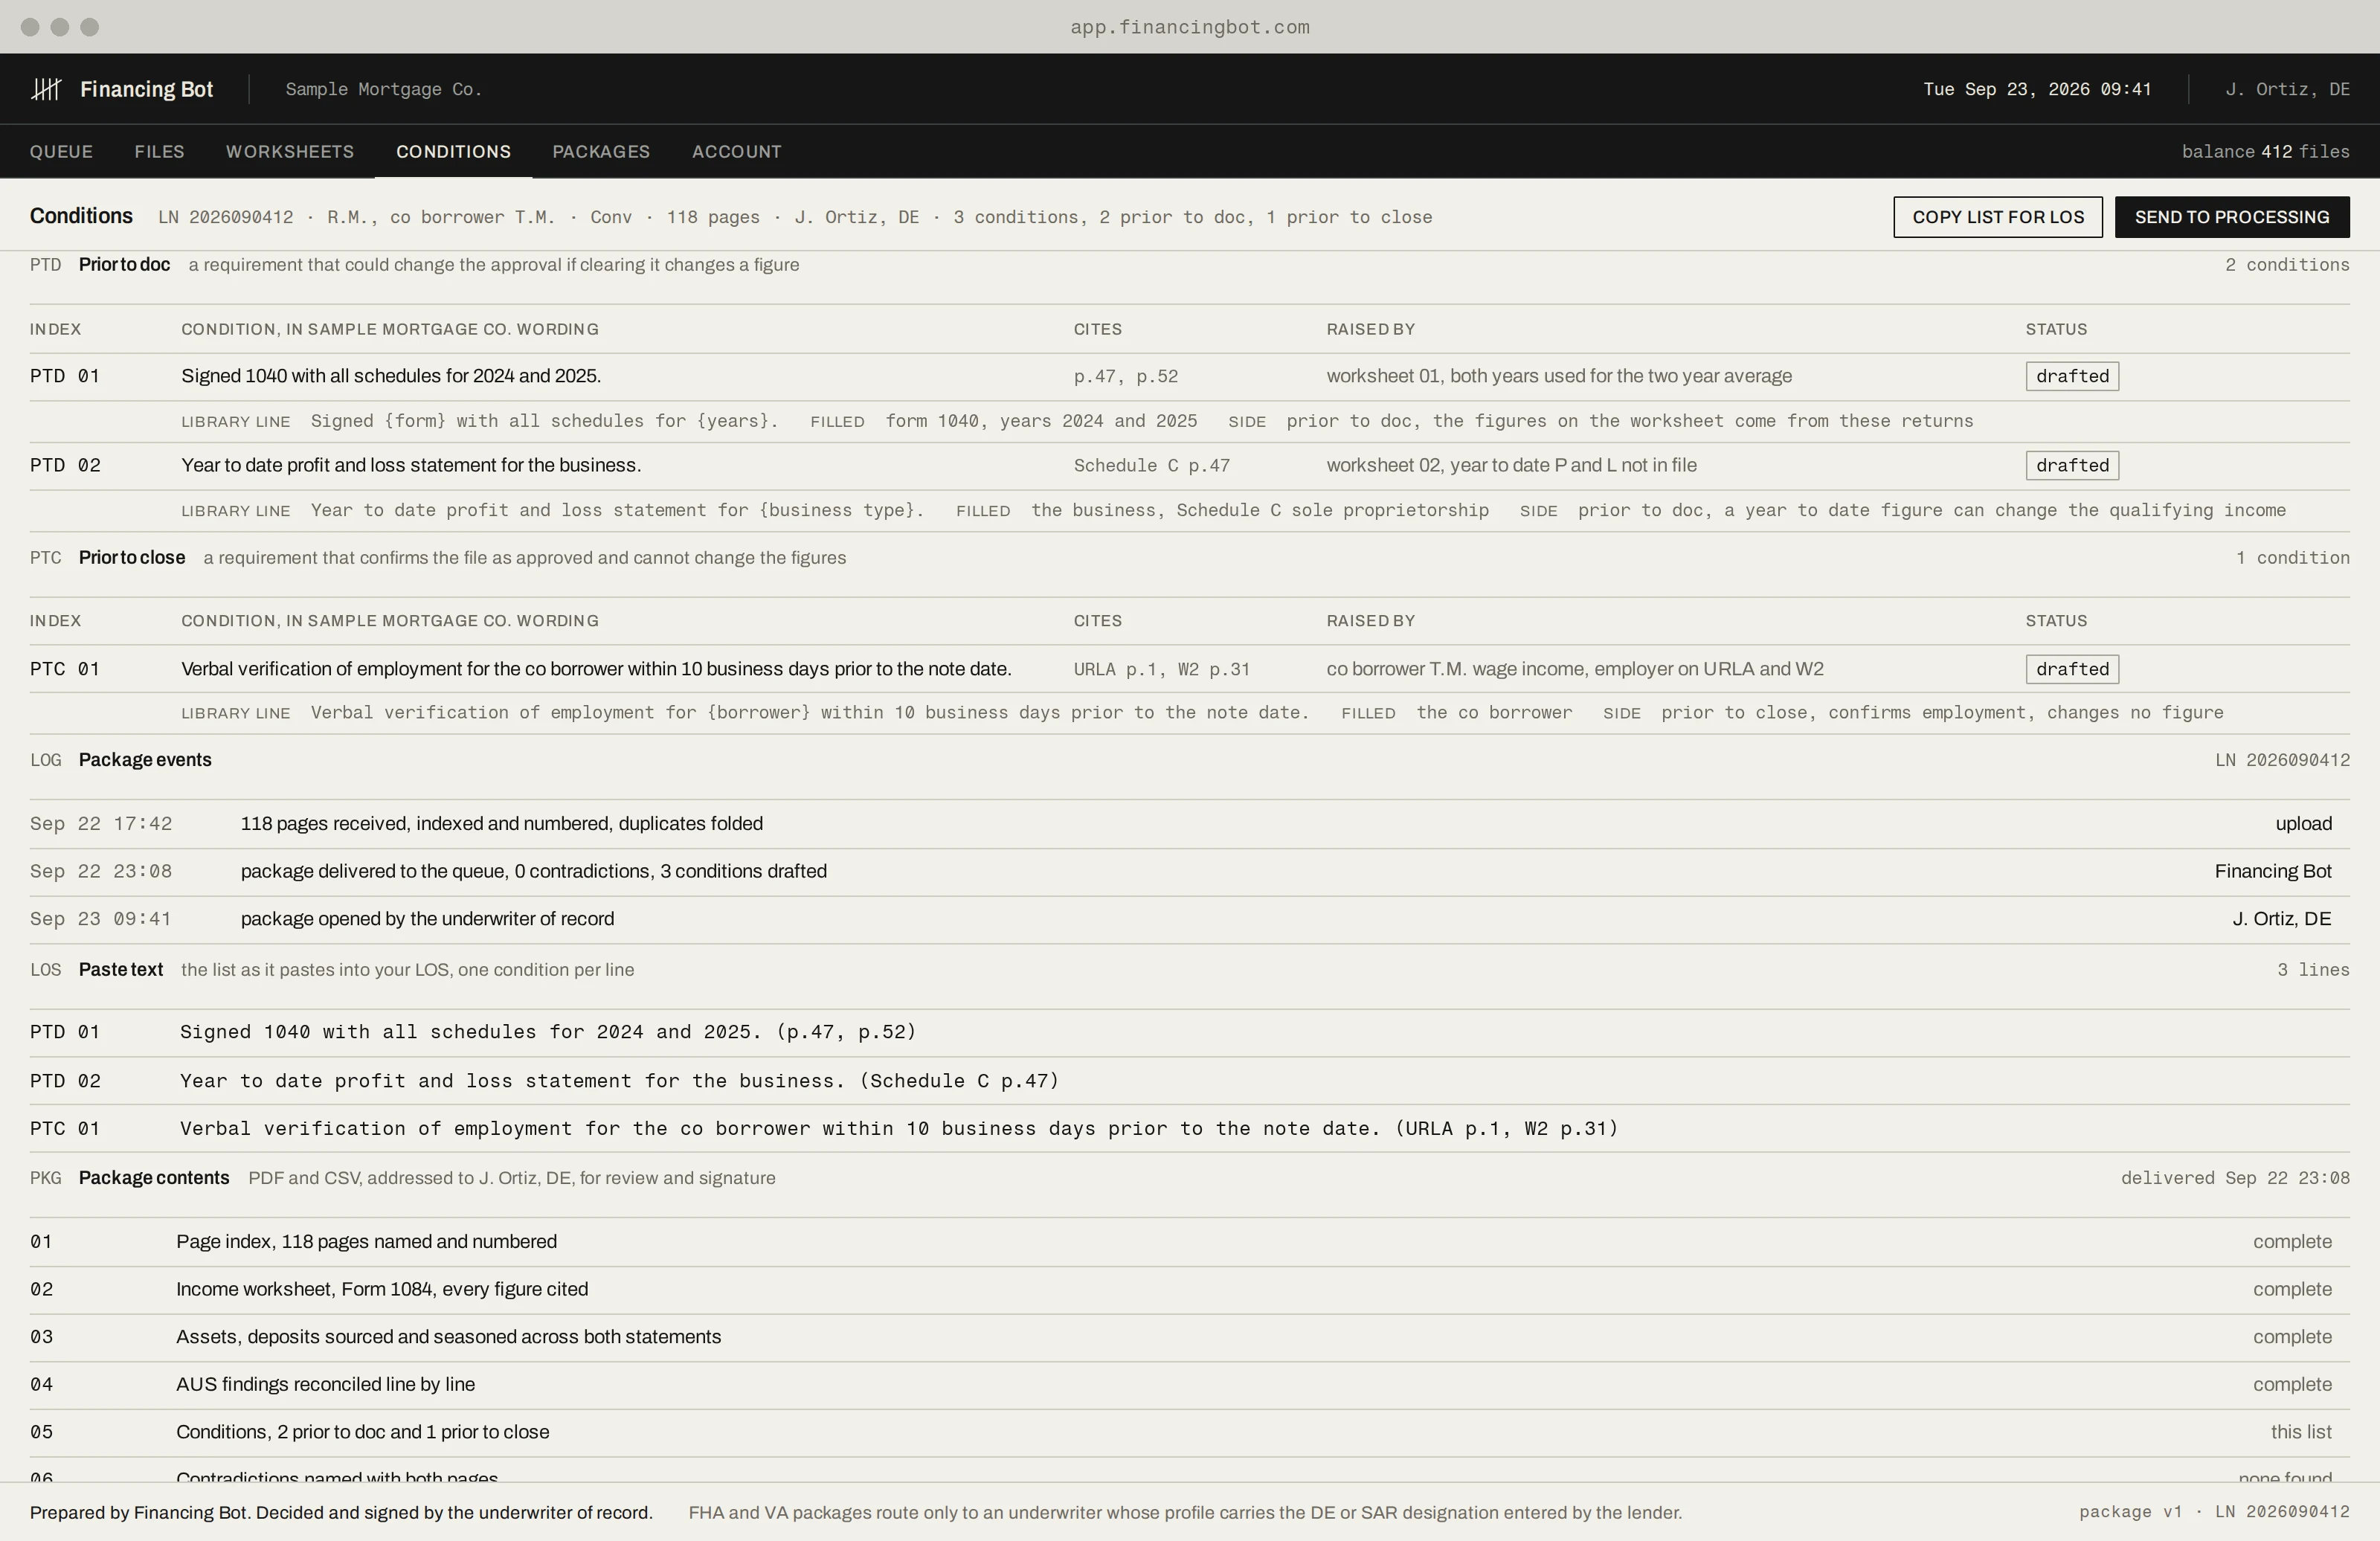This screenshot has width=2380, height=1541.
Task: Click the drafted status of PTC 01
Action: 2072,669
